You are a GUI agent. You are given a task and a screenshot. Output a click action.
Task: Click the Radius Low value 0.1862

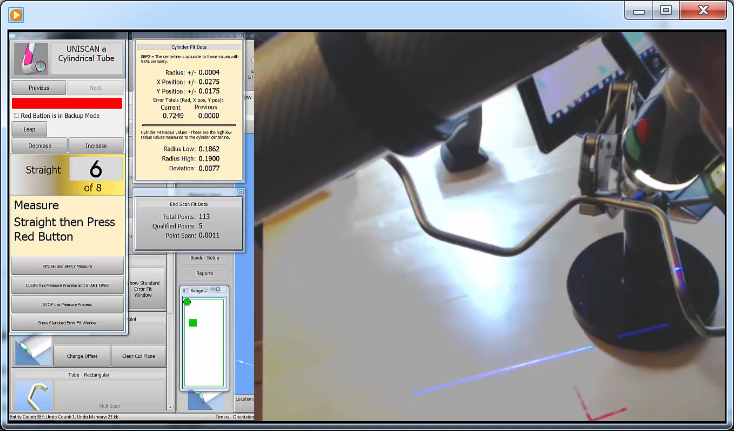209,149
